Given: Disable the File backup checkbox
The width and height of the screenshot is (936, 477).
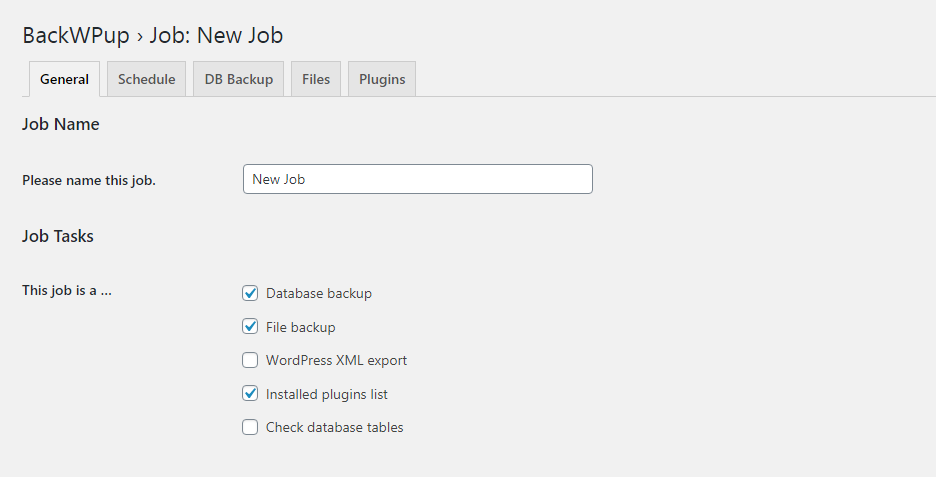Looking at the screenshot, I should [250, 327].
